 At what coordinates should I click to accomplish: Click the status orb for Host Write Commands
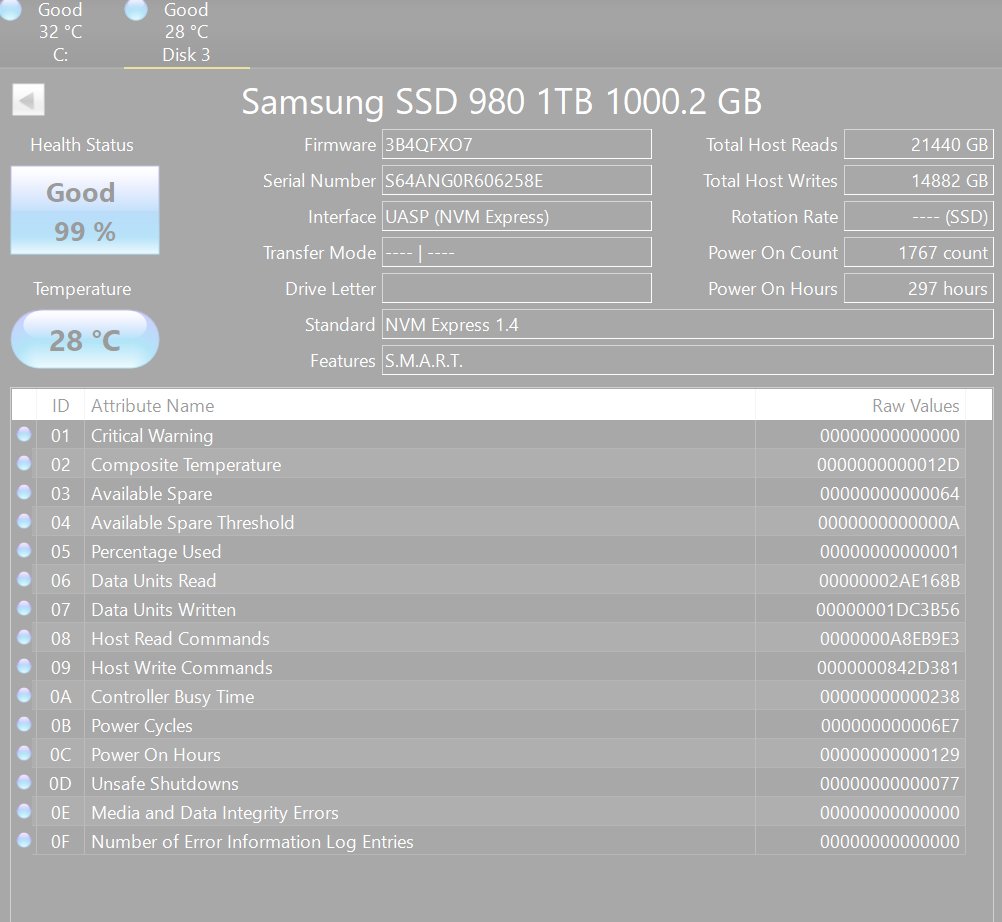coord(24,666)
